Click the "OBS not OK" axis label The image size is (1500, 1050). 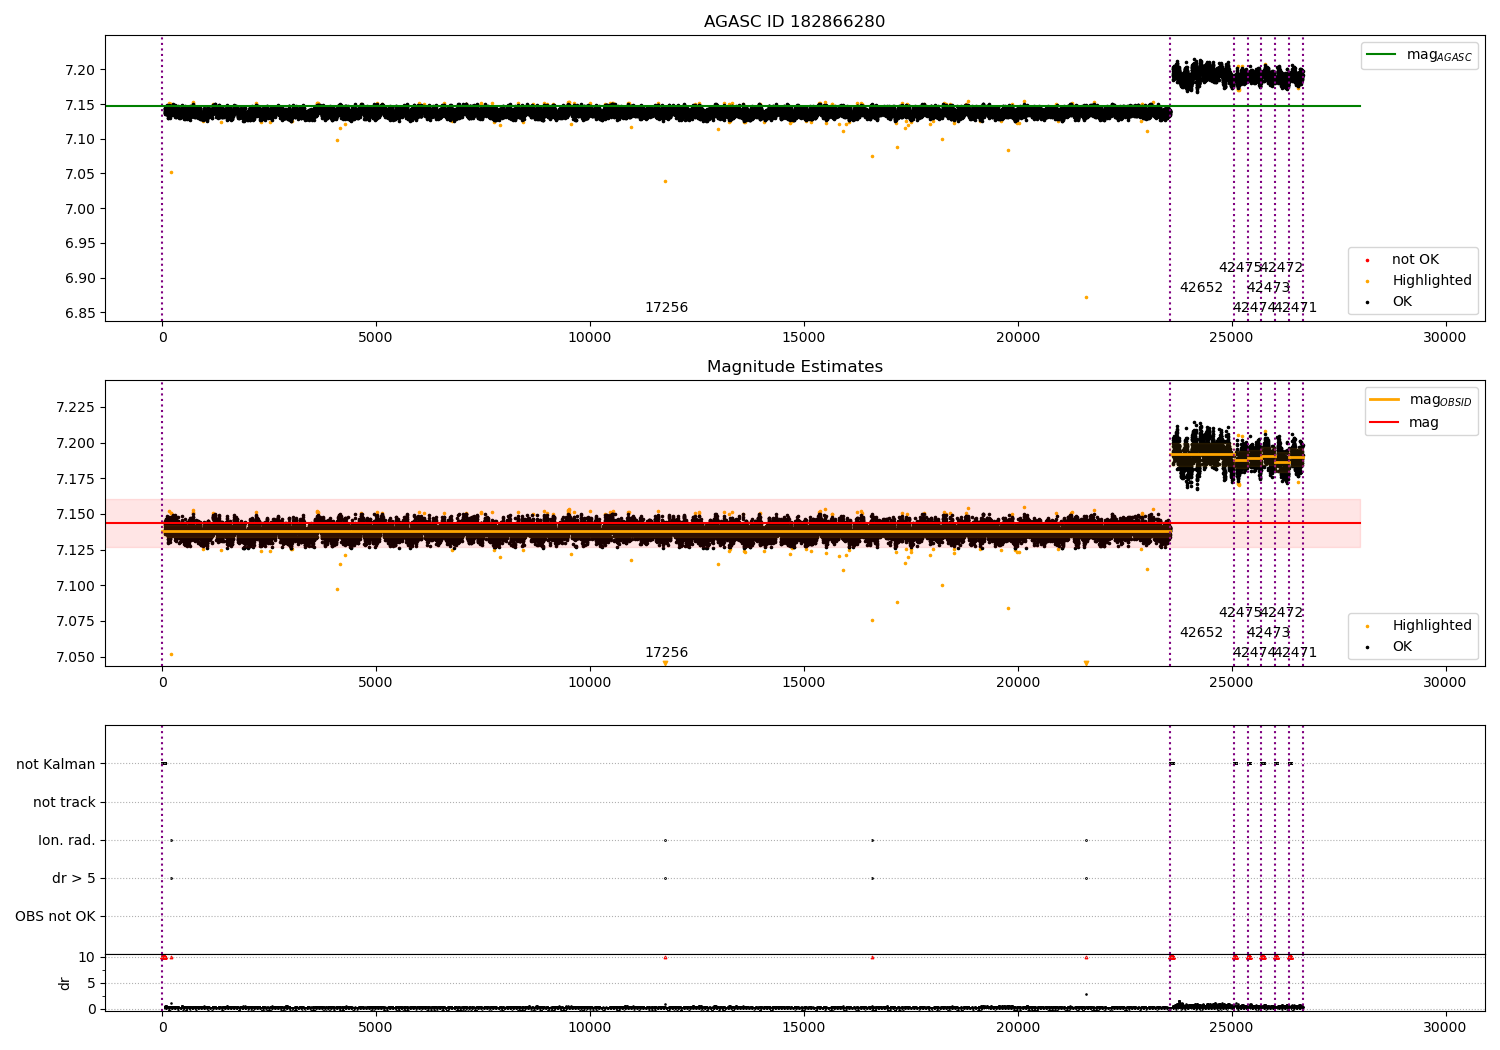[x=55, y=917]
